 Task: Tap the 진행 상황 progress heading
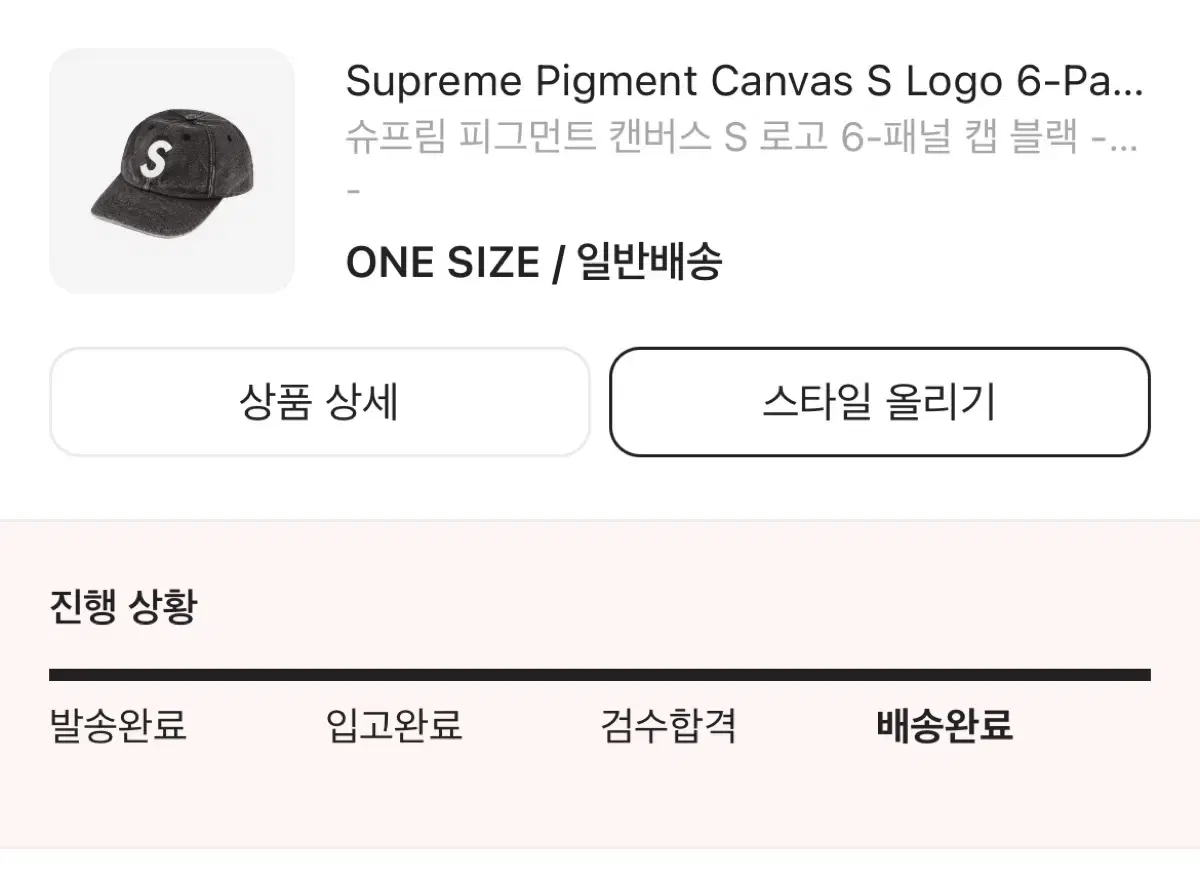pyautogui.click(x=124, y=607)
